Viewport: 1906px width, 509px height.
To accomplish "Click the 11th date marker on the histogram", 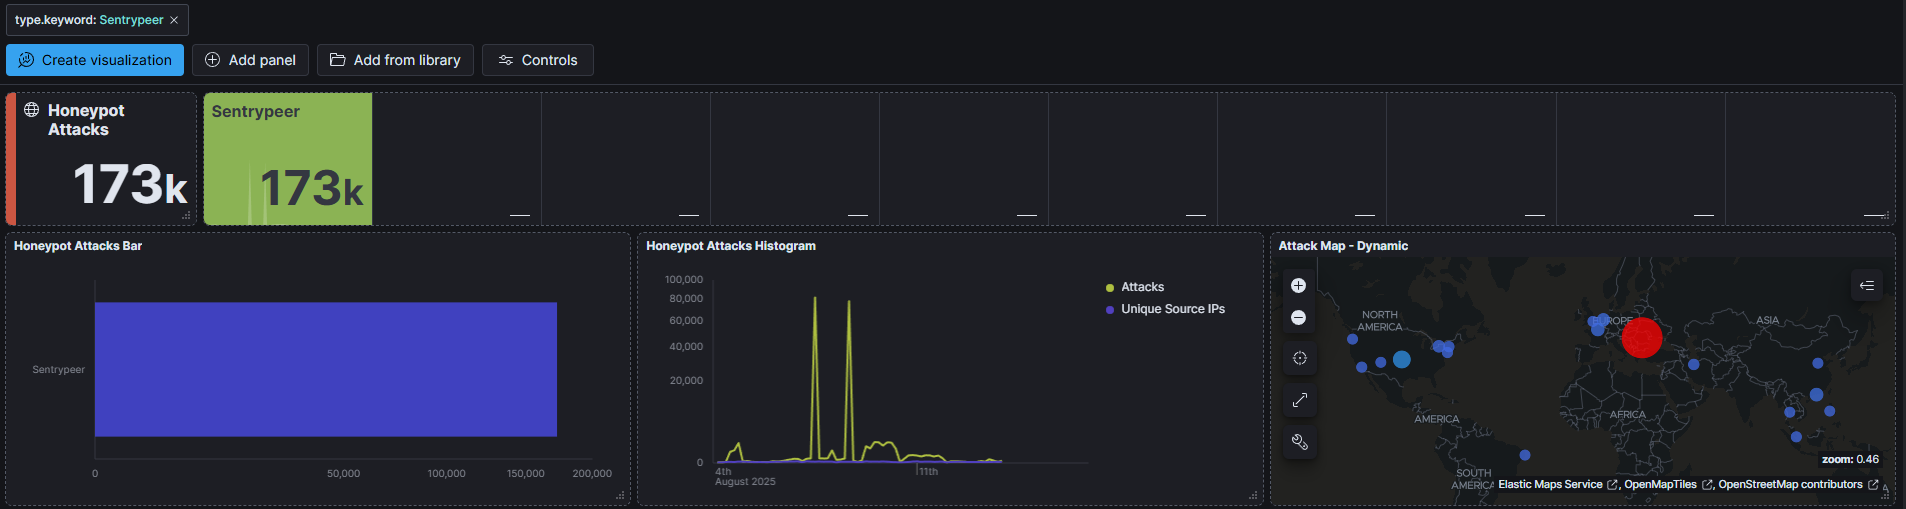I will [929, 471].
